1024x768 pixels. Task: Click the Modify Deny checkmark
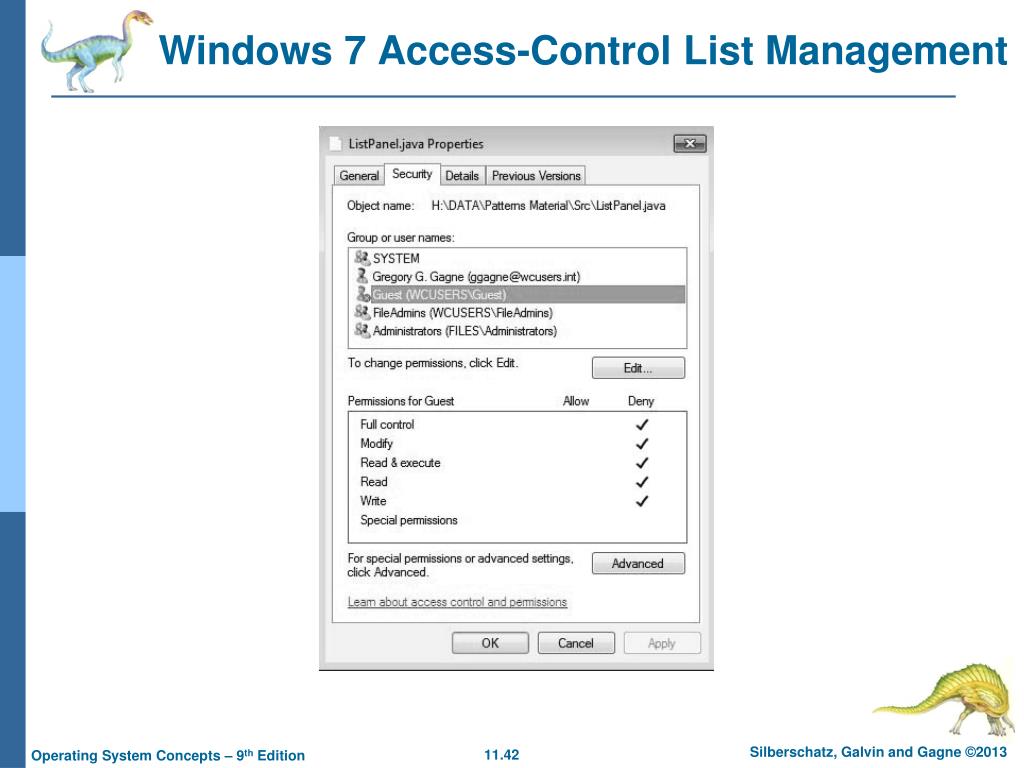pyautogui.click(x=642, y=443)
